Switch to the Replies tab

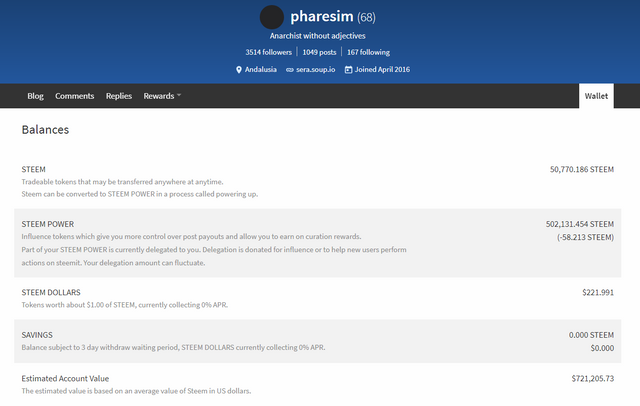click(x=119, y=96)
